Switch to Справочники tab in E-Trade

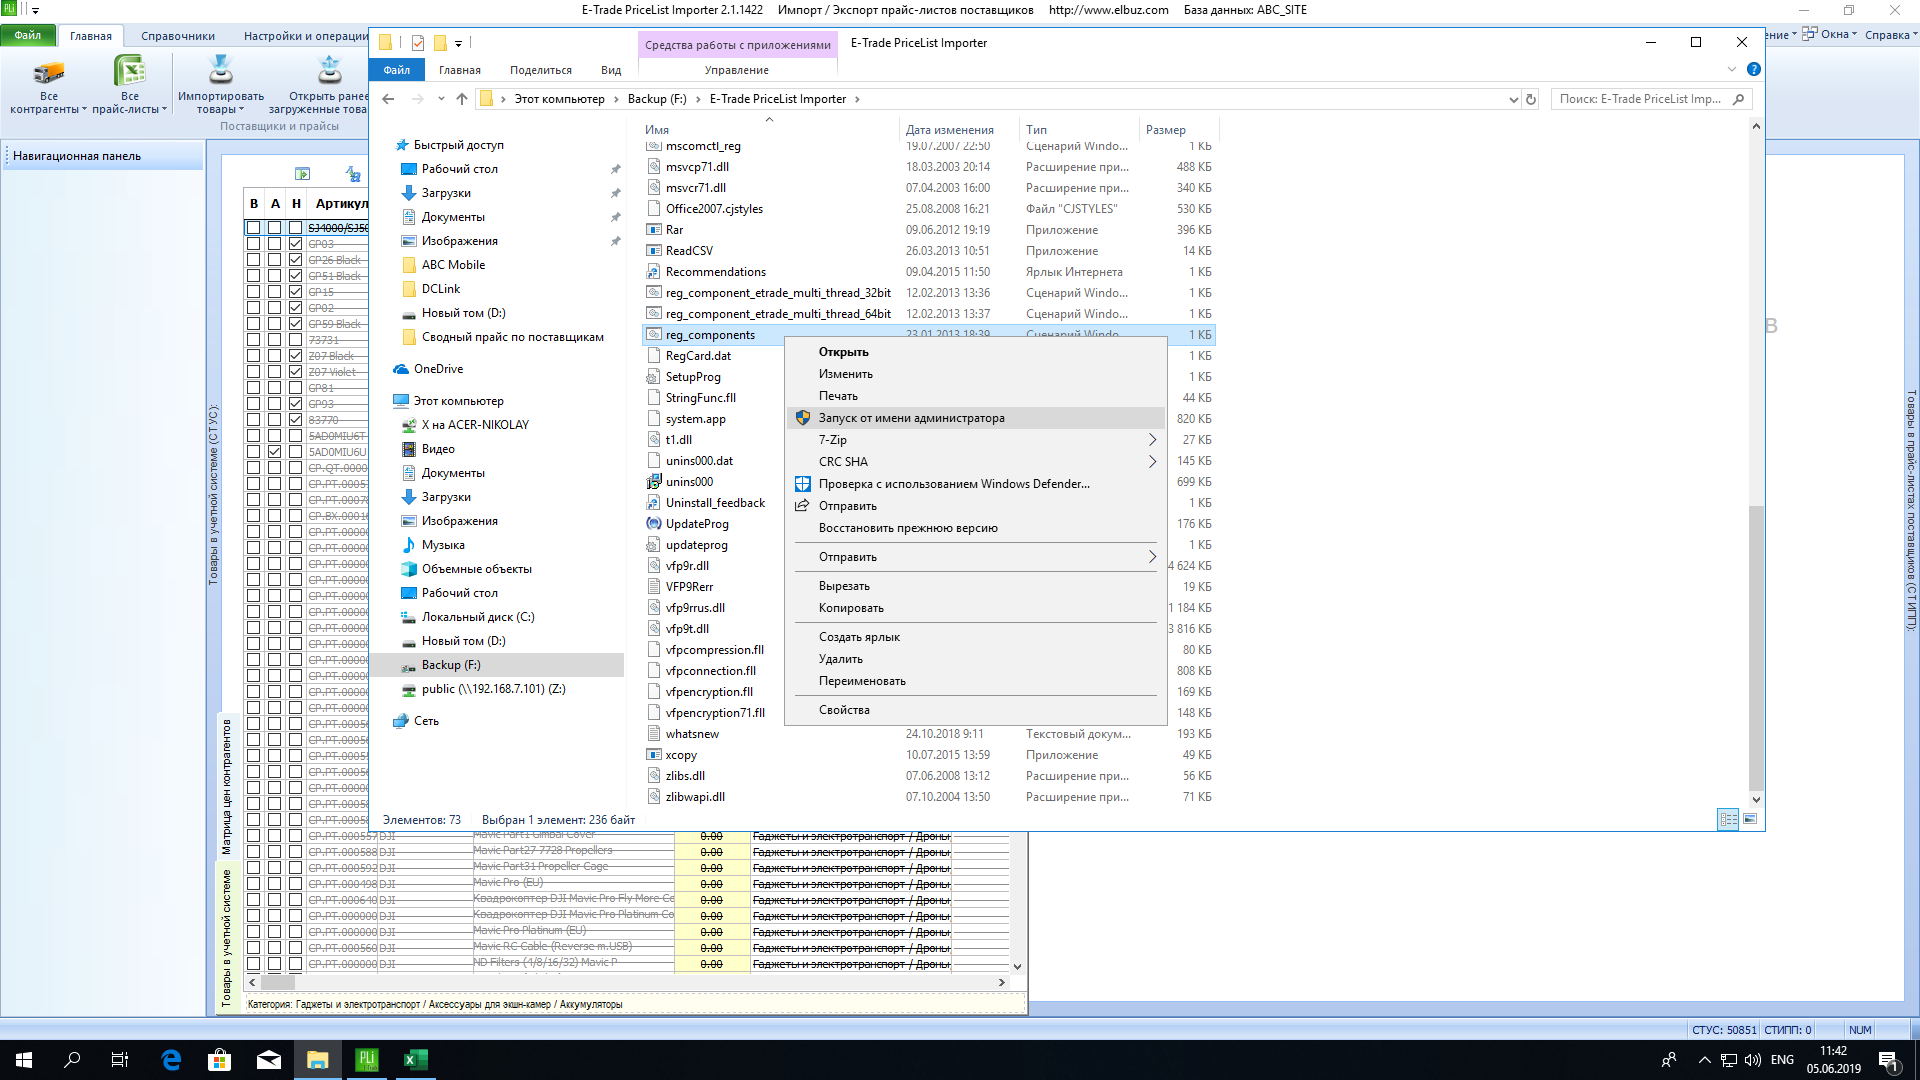(x=178, y=36)
